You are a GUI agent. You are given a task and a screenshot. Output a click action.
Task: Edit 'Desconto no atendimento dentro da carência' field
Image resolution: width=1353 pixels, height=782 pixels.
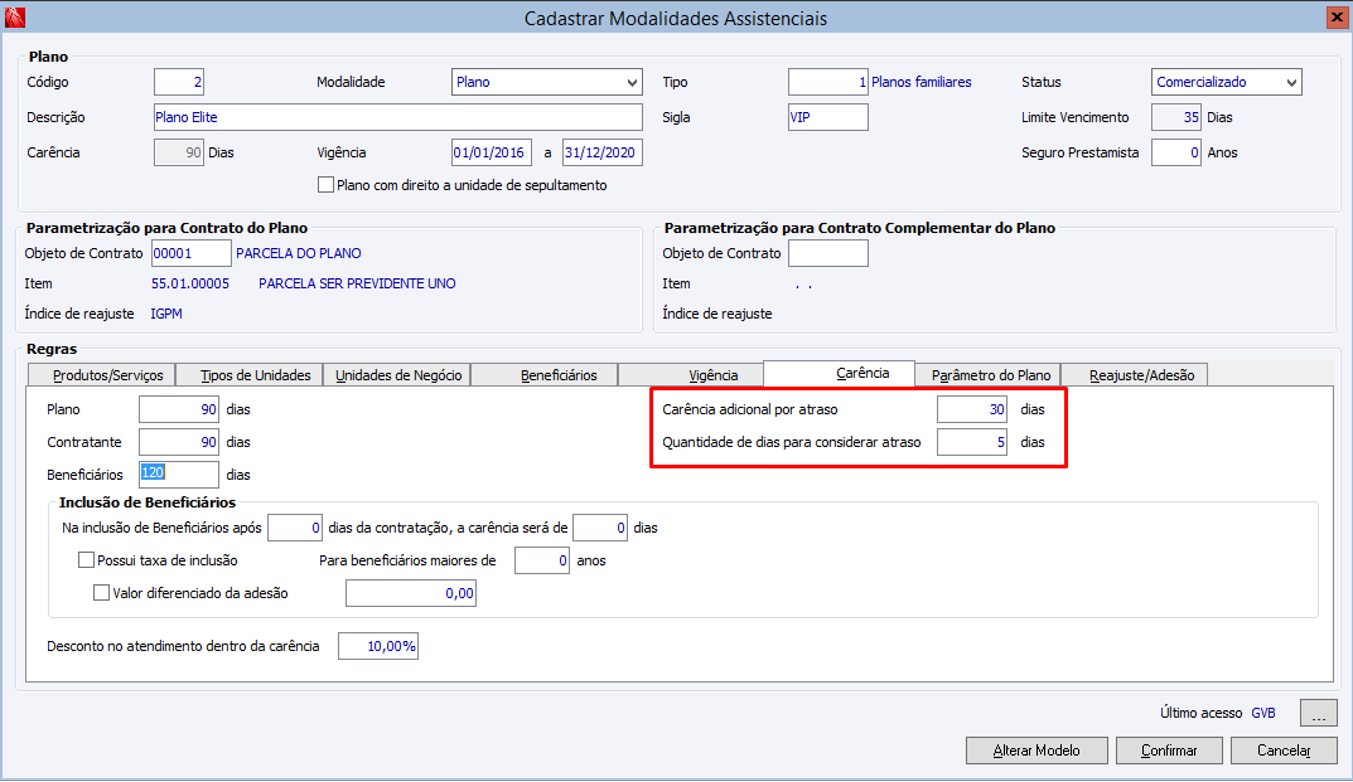(378, 647)
